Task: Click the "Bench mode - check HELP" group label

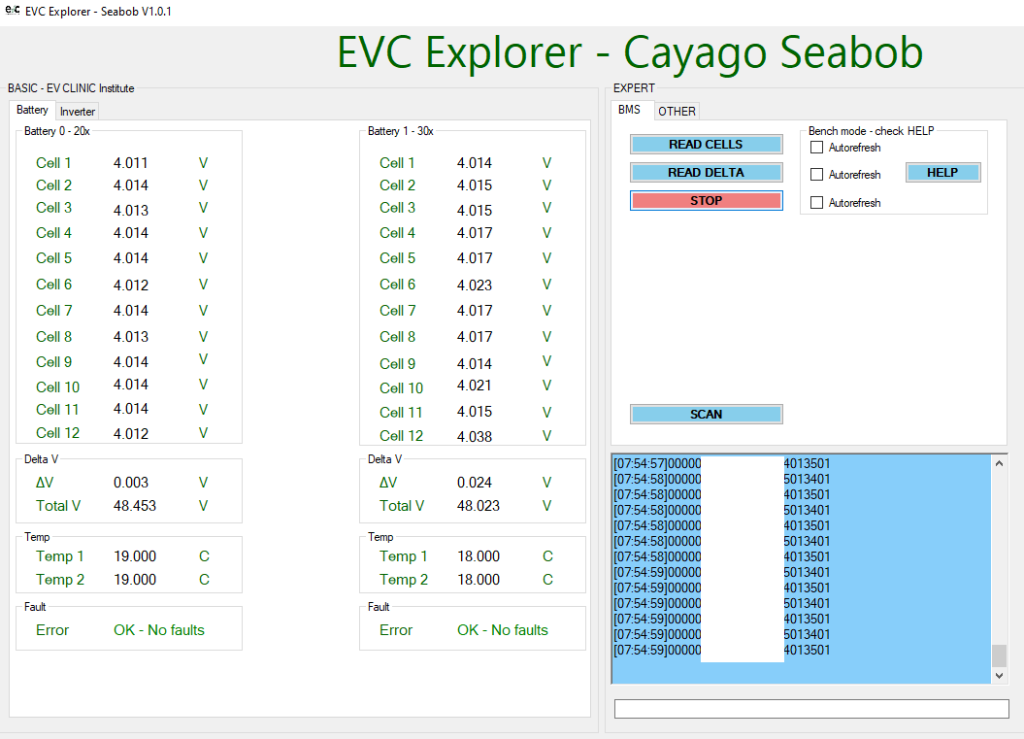Action: 871,131
